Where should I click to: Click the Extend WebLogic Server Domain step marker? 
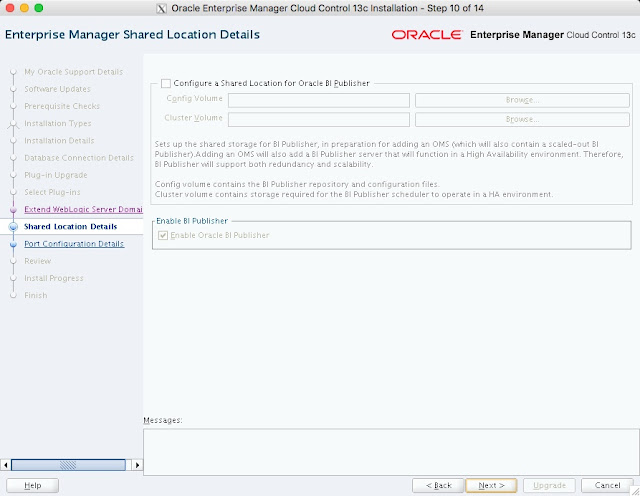(13, 210)
